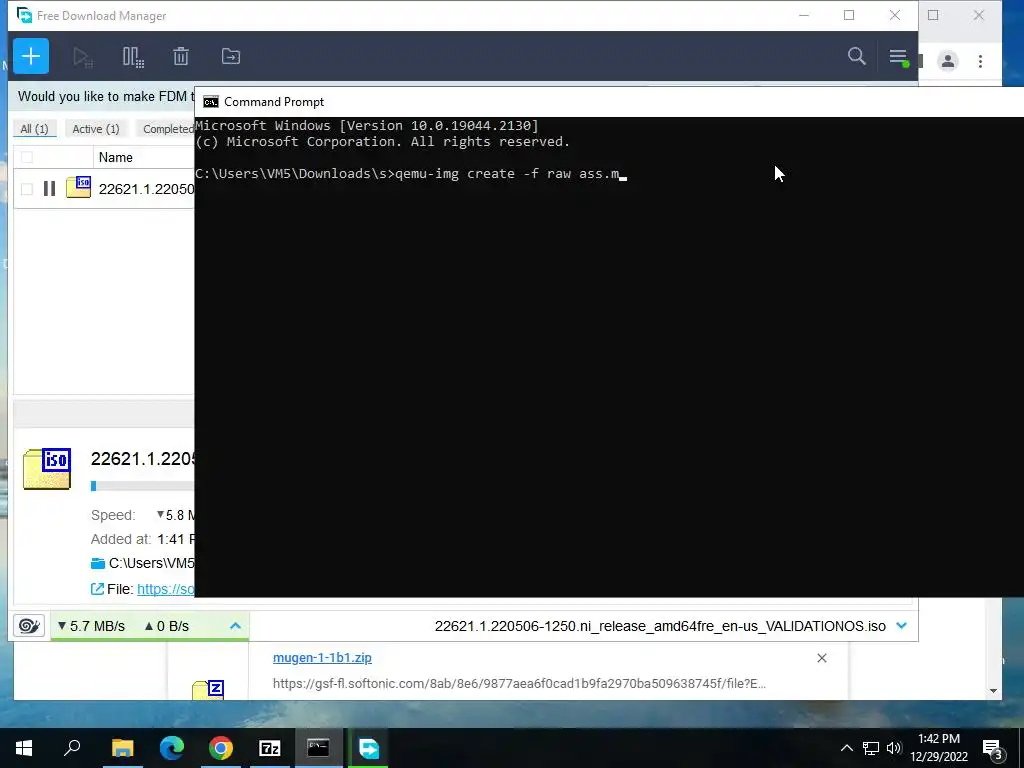This screenshot has height=768, width=1024.
Task: Click the Free Download Manager taskbar icon
Action: [x=368, y=748]
